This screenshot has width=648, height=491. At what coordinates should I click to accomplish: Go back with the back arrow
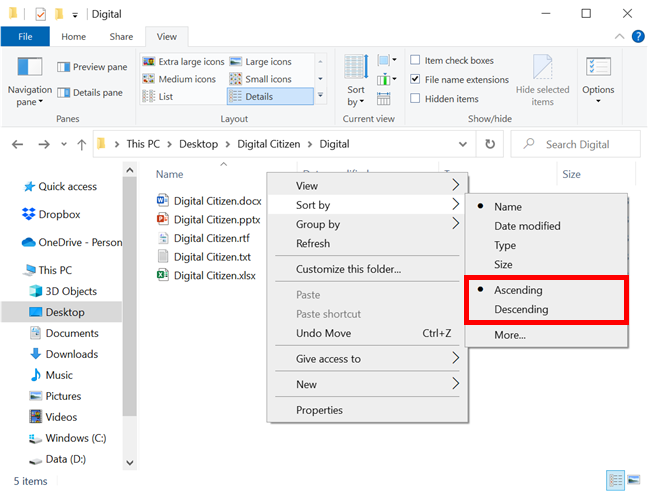pos(17,144)
